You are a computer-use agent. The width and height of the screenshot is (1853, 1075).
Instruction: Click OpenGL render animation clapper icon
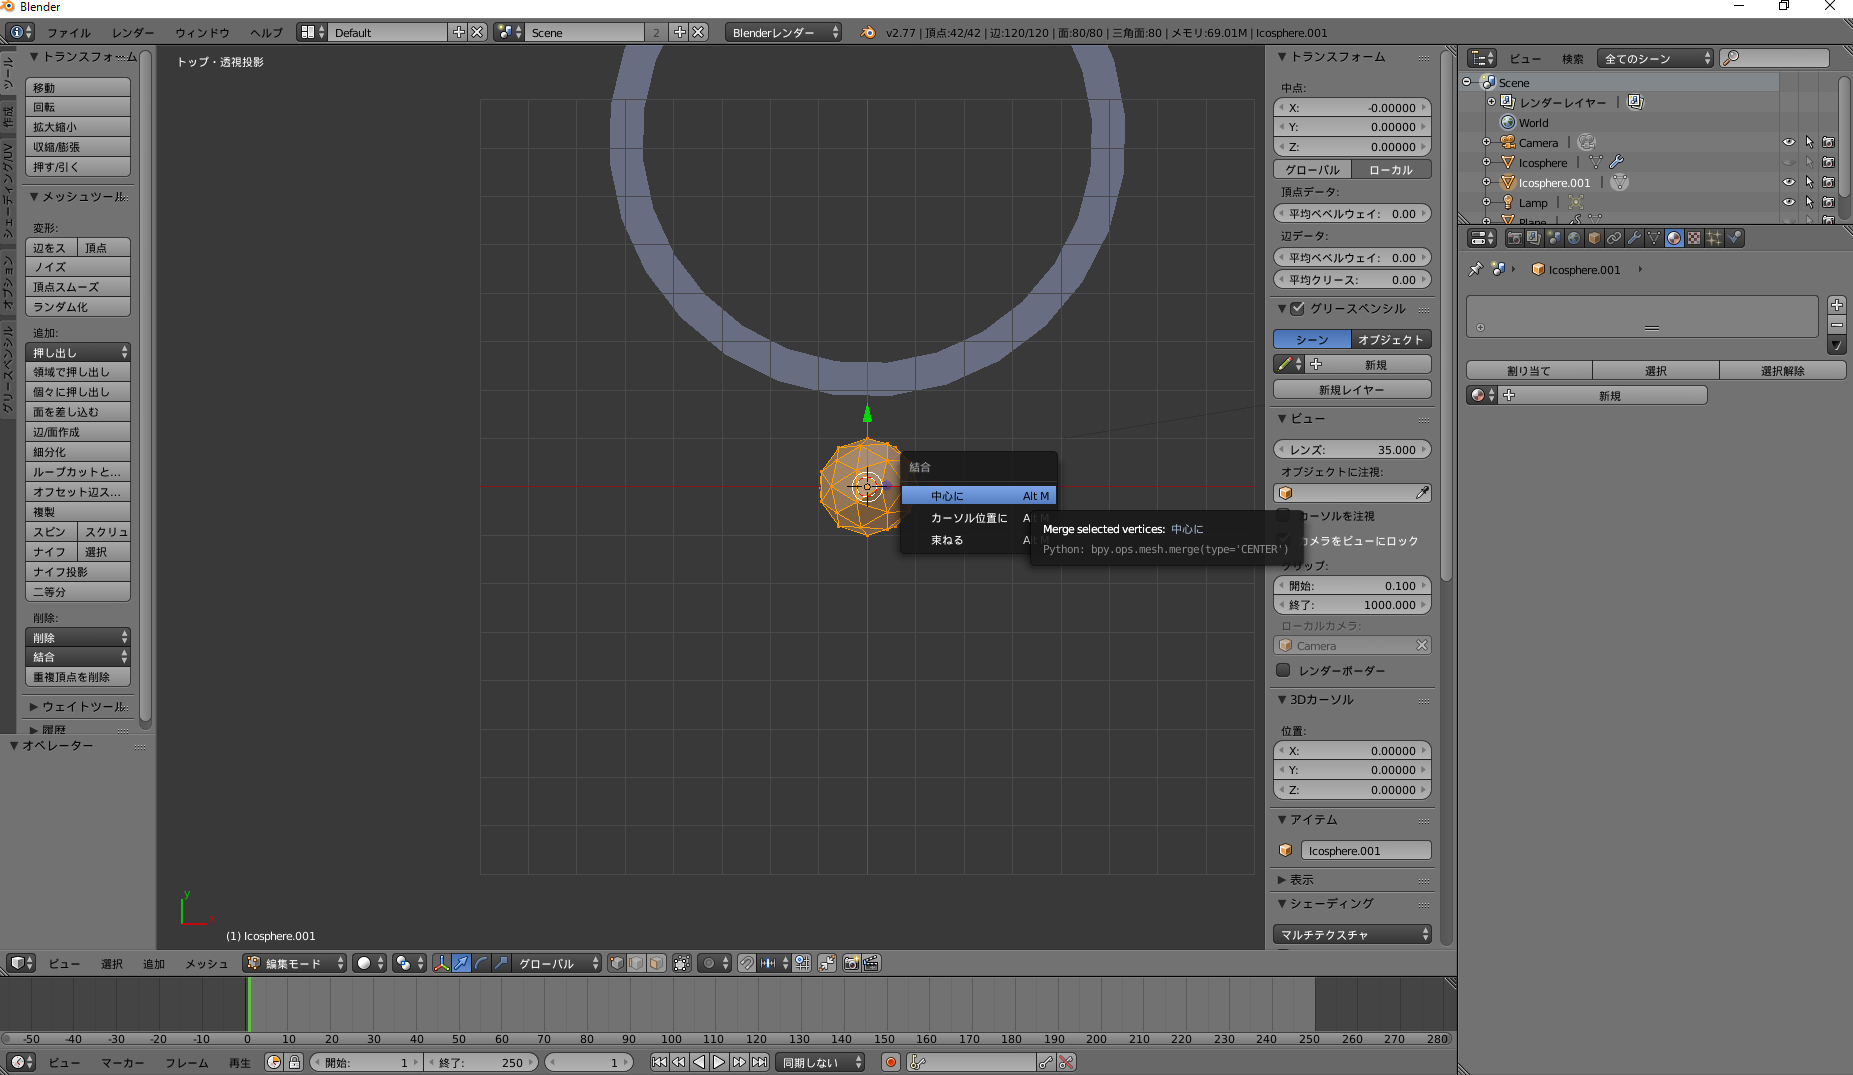coord(871,963)
